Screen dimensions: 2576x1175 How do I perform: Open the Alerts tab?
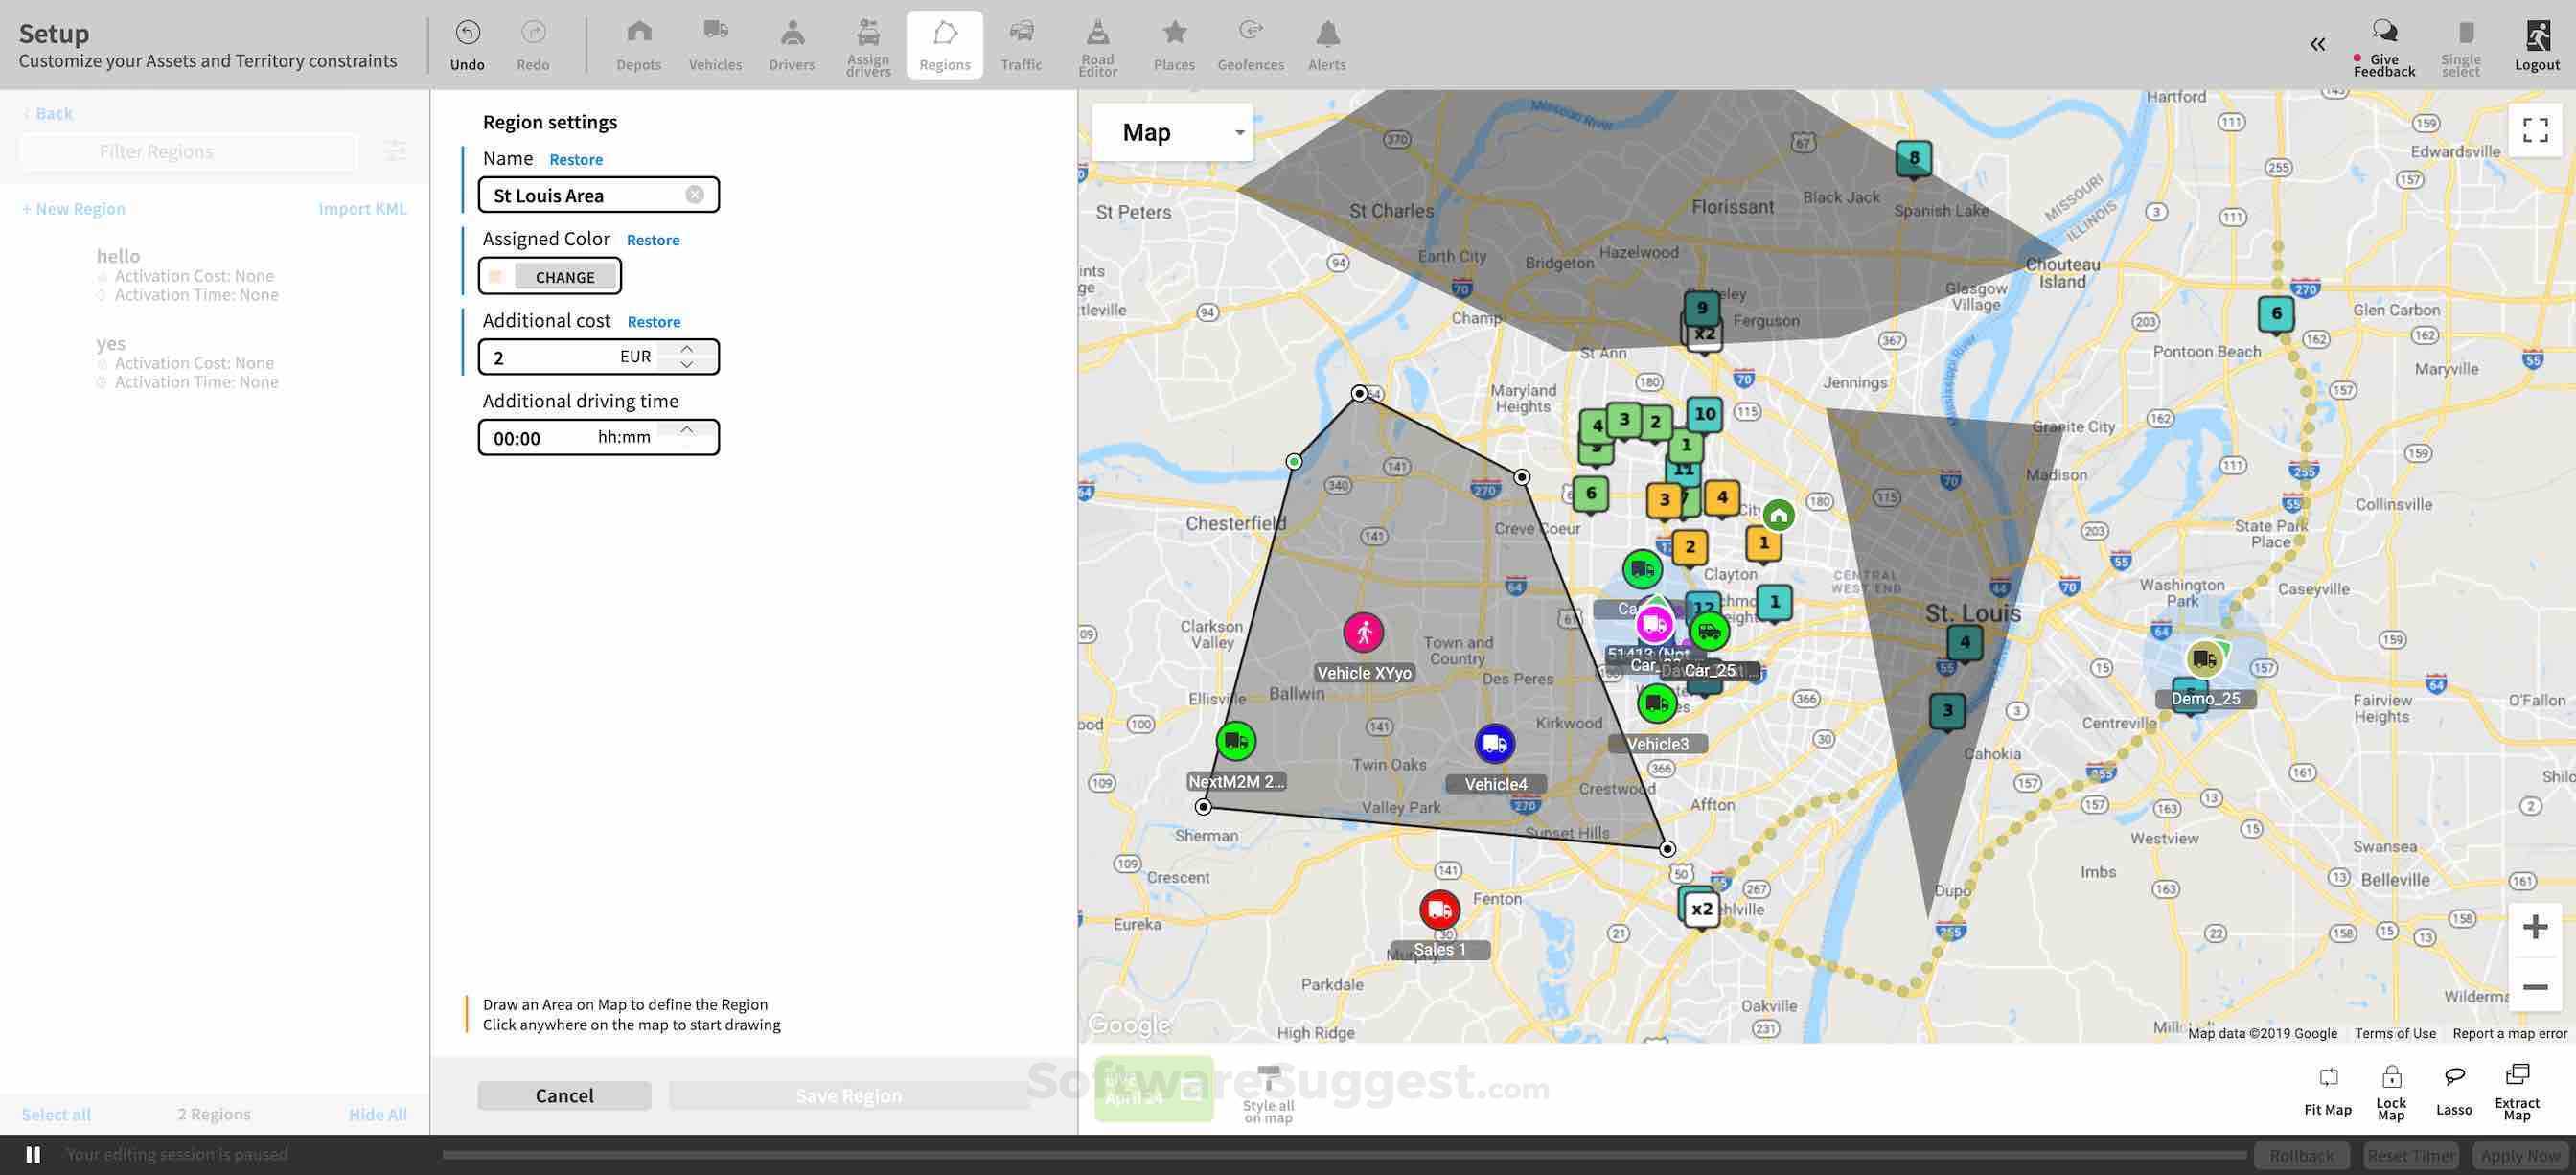point(1326,44)
